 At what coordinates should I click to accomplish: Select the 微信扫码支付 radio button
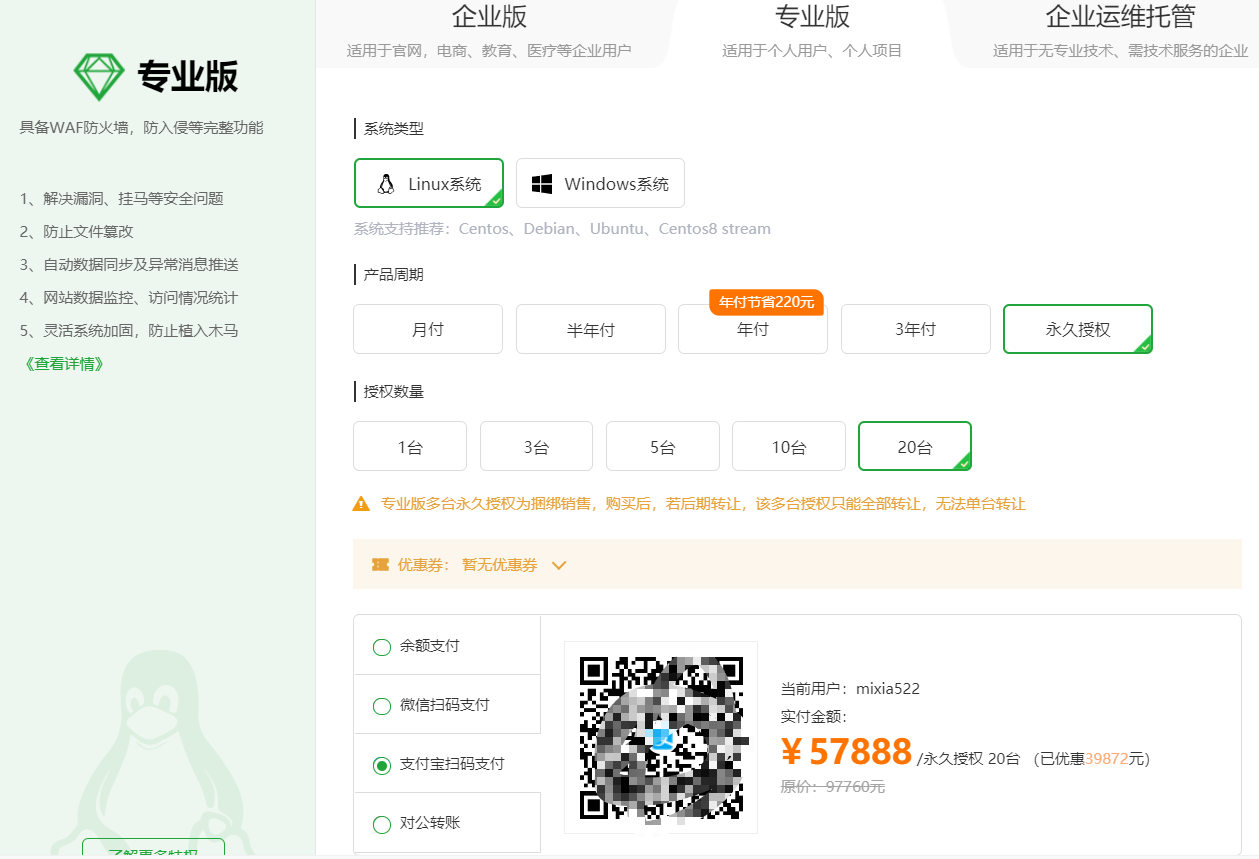tap(381, 706)
